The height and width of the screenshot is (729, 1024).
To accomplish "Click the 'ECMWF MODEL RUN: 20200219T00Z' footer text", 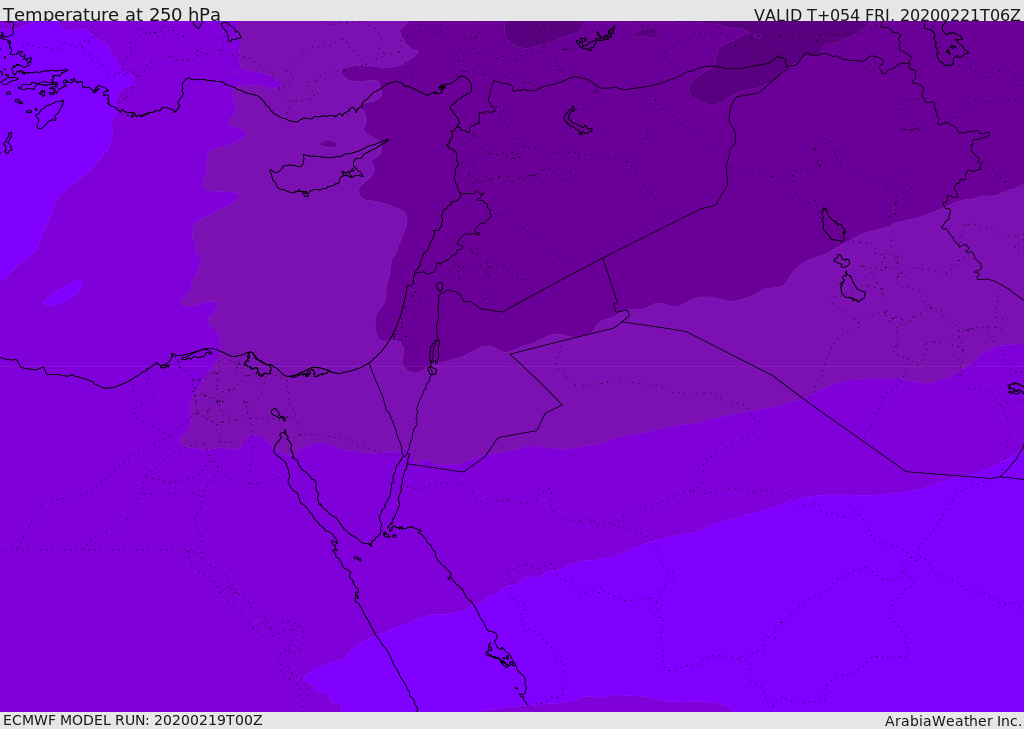I will pos(133,720).
